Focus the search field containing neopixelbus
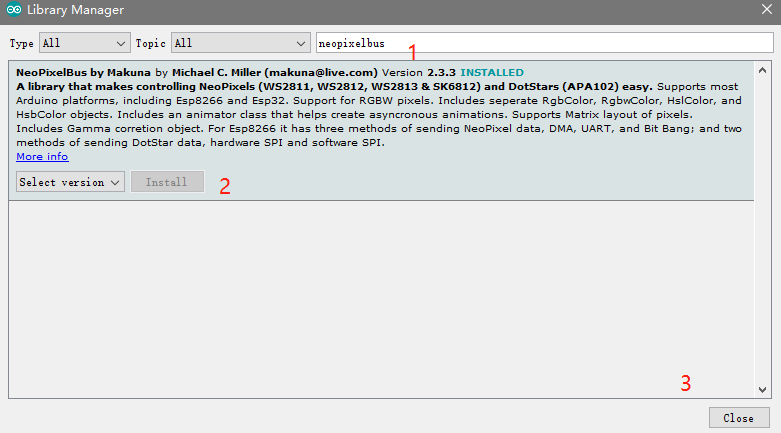Image resolution: width=781 pixels, height=433 pixels. tap(544, 44)
